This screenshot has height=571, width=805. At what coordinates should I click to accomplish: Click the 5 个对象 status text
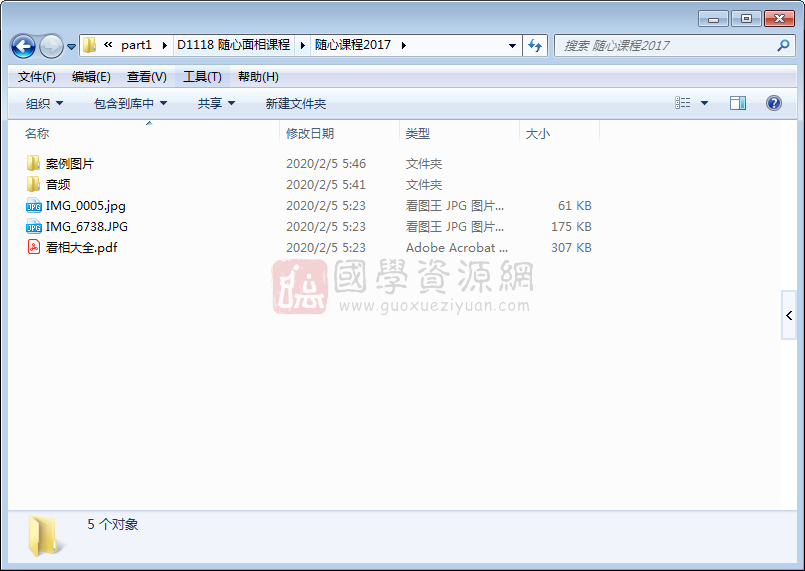tap(112, 524)
